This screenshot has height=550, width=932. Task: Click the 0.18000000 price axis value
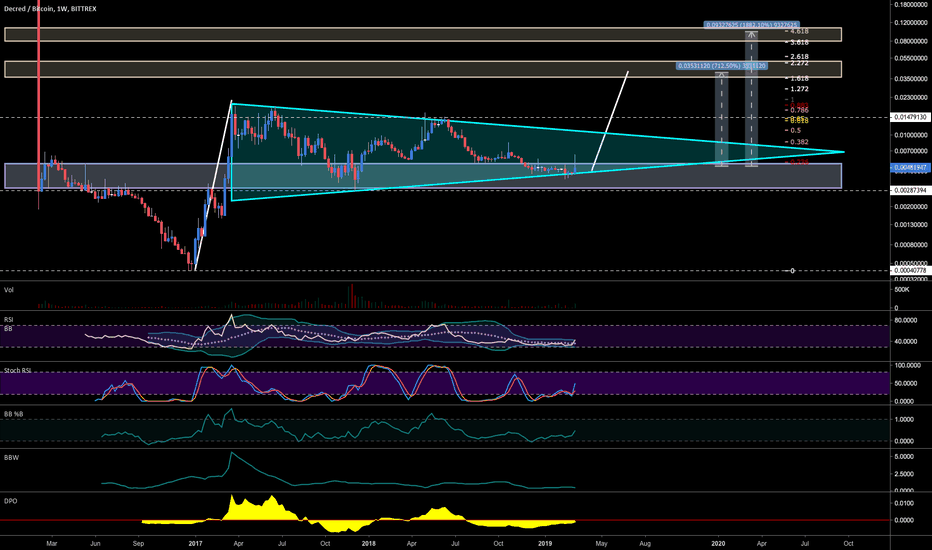point(911,5)
